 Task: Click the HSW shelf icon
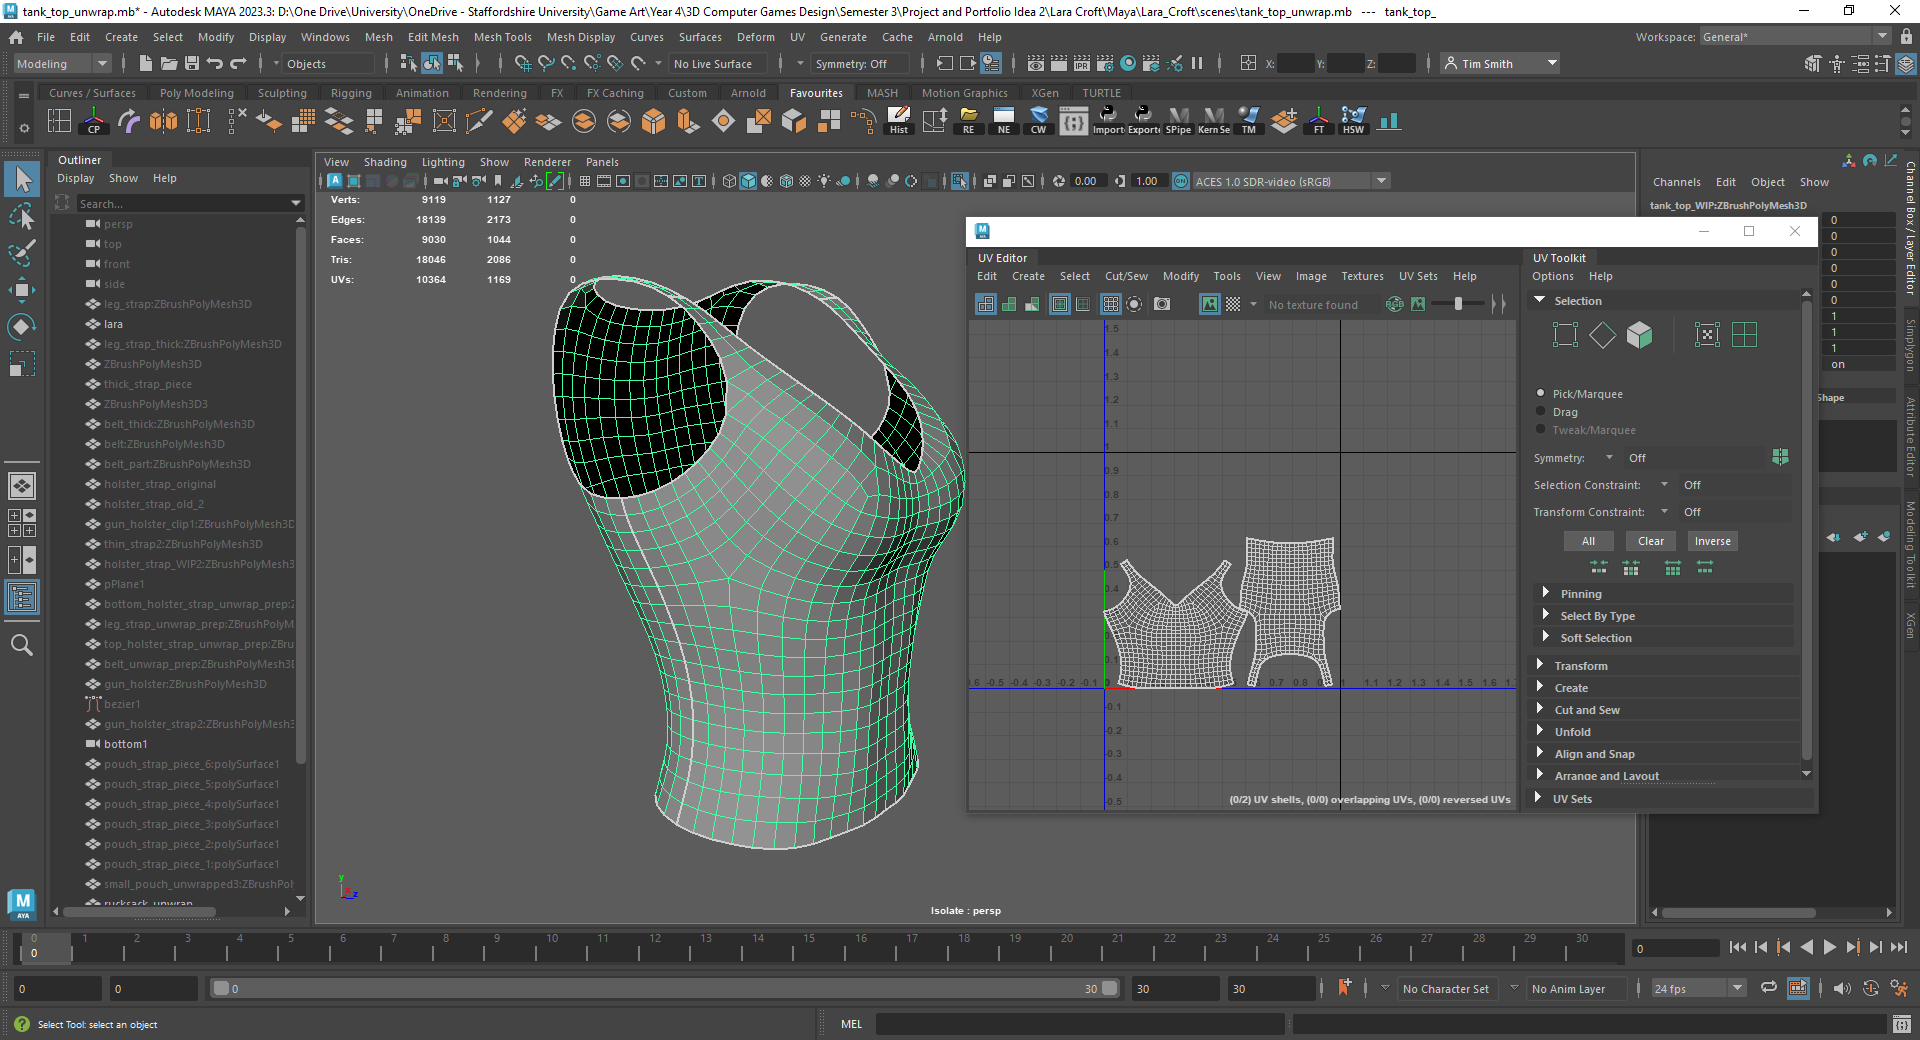tap(1353, 121)
